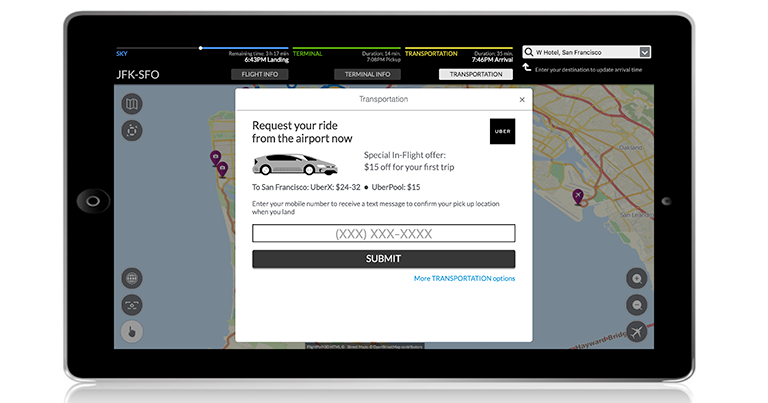Image resolution: width=768 pixels, height=403 pixels.
Task: Select the TRANSPORTATION tab
Action: 476,74
